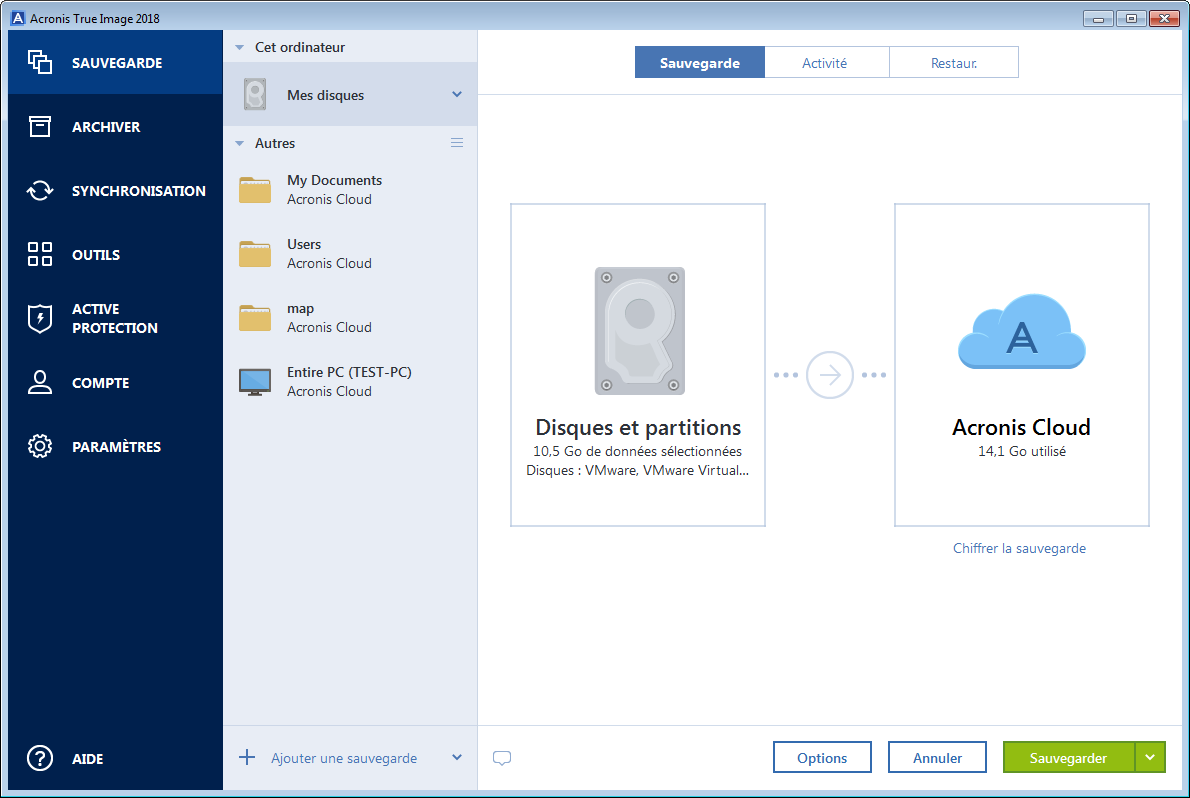Open Synchronisation from the sidebar
The width and height of the screenshot is (1190, 798).
point(40,190)
